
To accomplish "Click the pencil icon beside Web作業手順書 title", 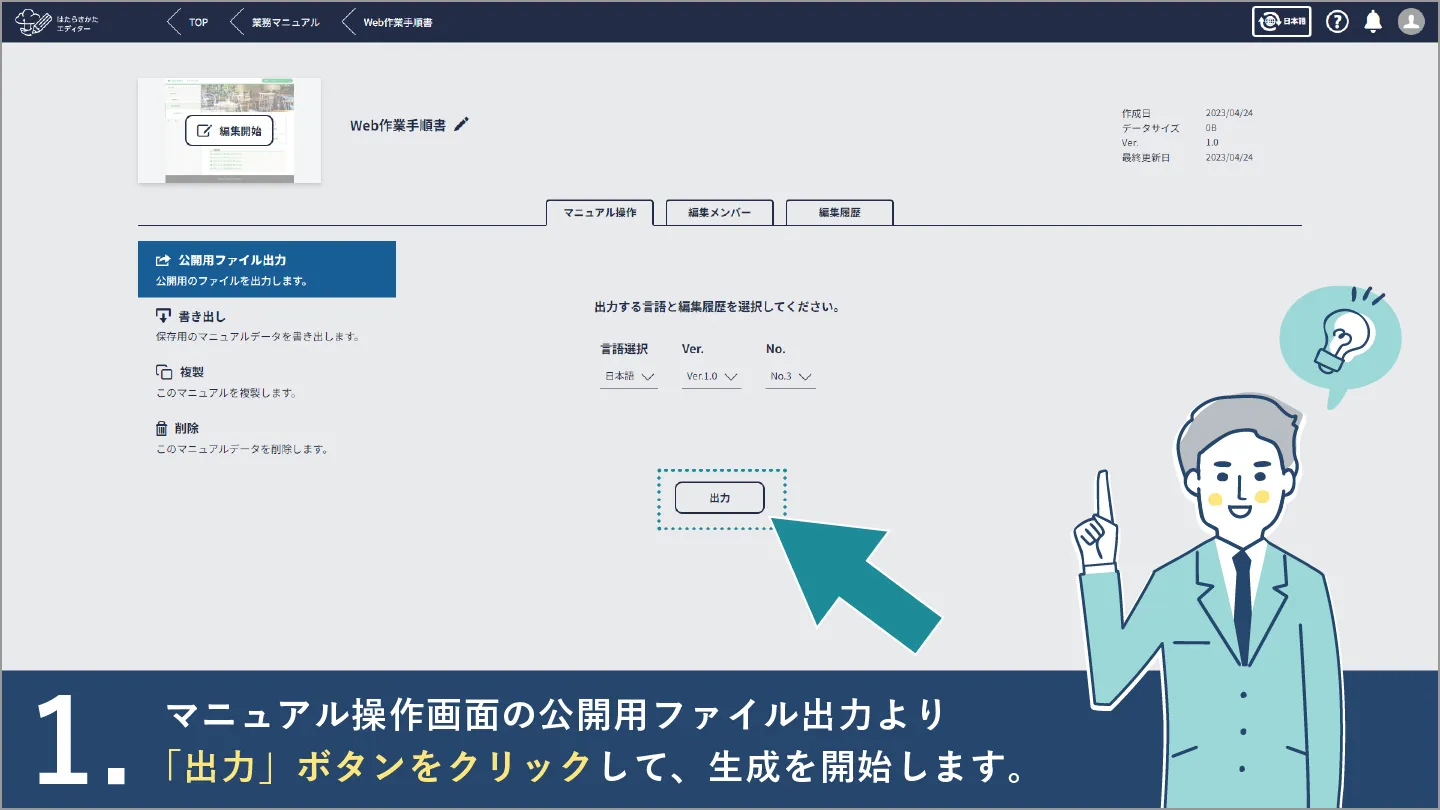I will (x=461, y=125).
